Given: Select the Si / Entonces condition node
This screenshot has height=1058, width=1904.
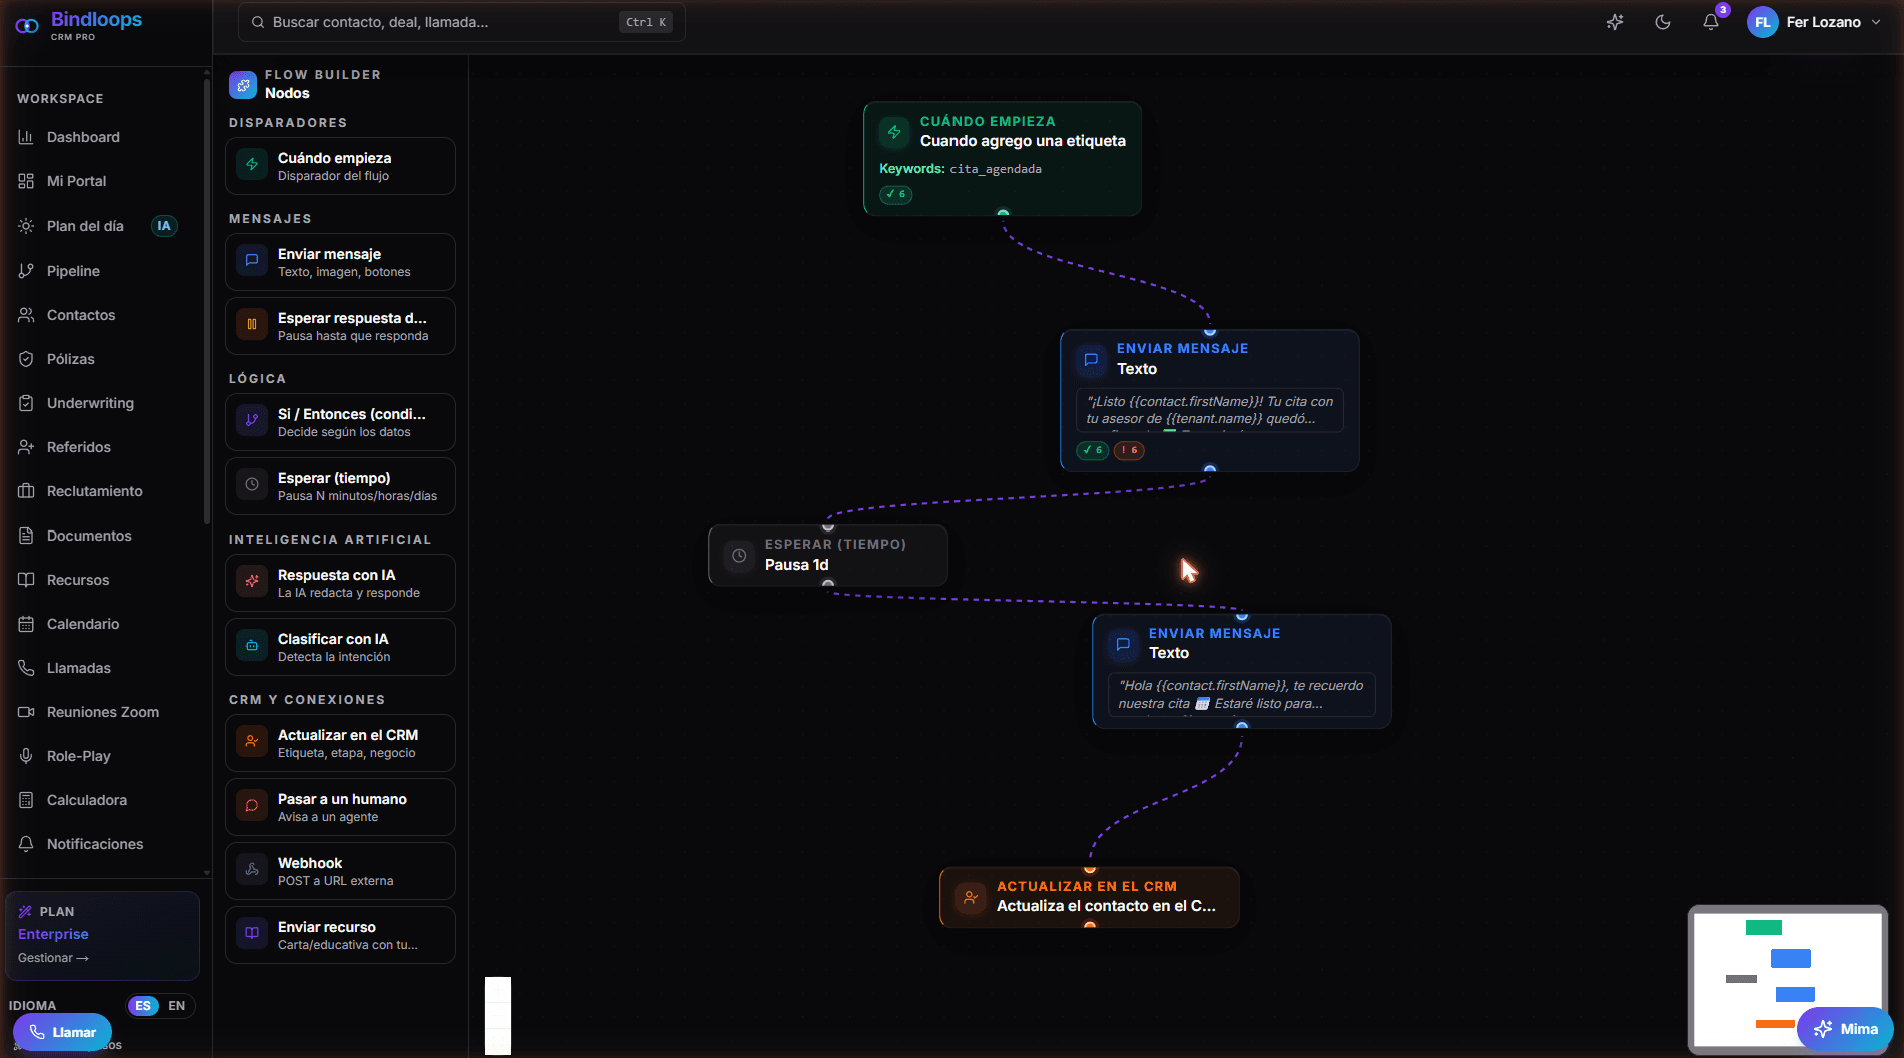Looking at the screenshot, I should [x=340, y=422].
